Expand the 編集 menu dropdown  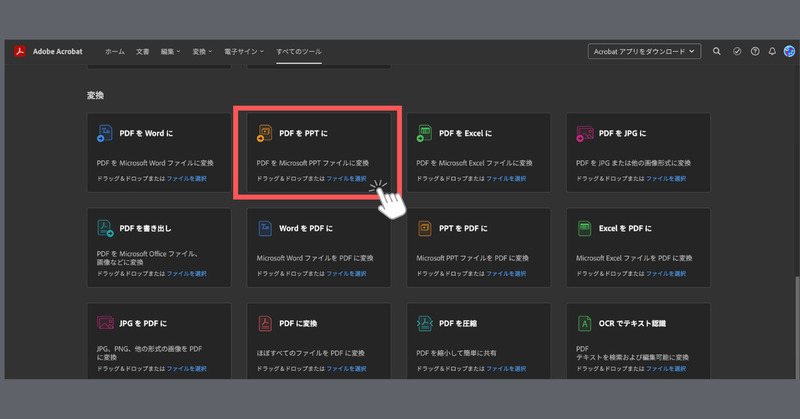170,52
